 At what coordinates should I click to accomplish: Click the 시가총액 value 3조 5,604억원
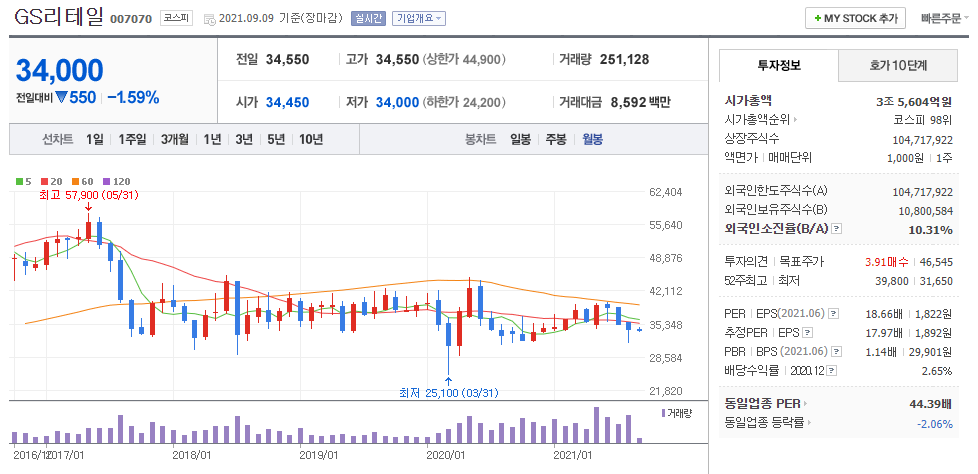click(x=914, y=100)
